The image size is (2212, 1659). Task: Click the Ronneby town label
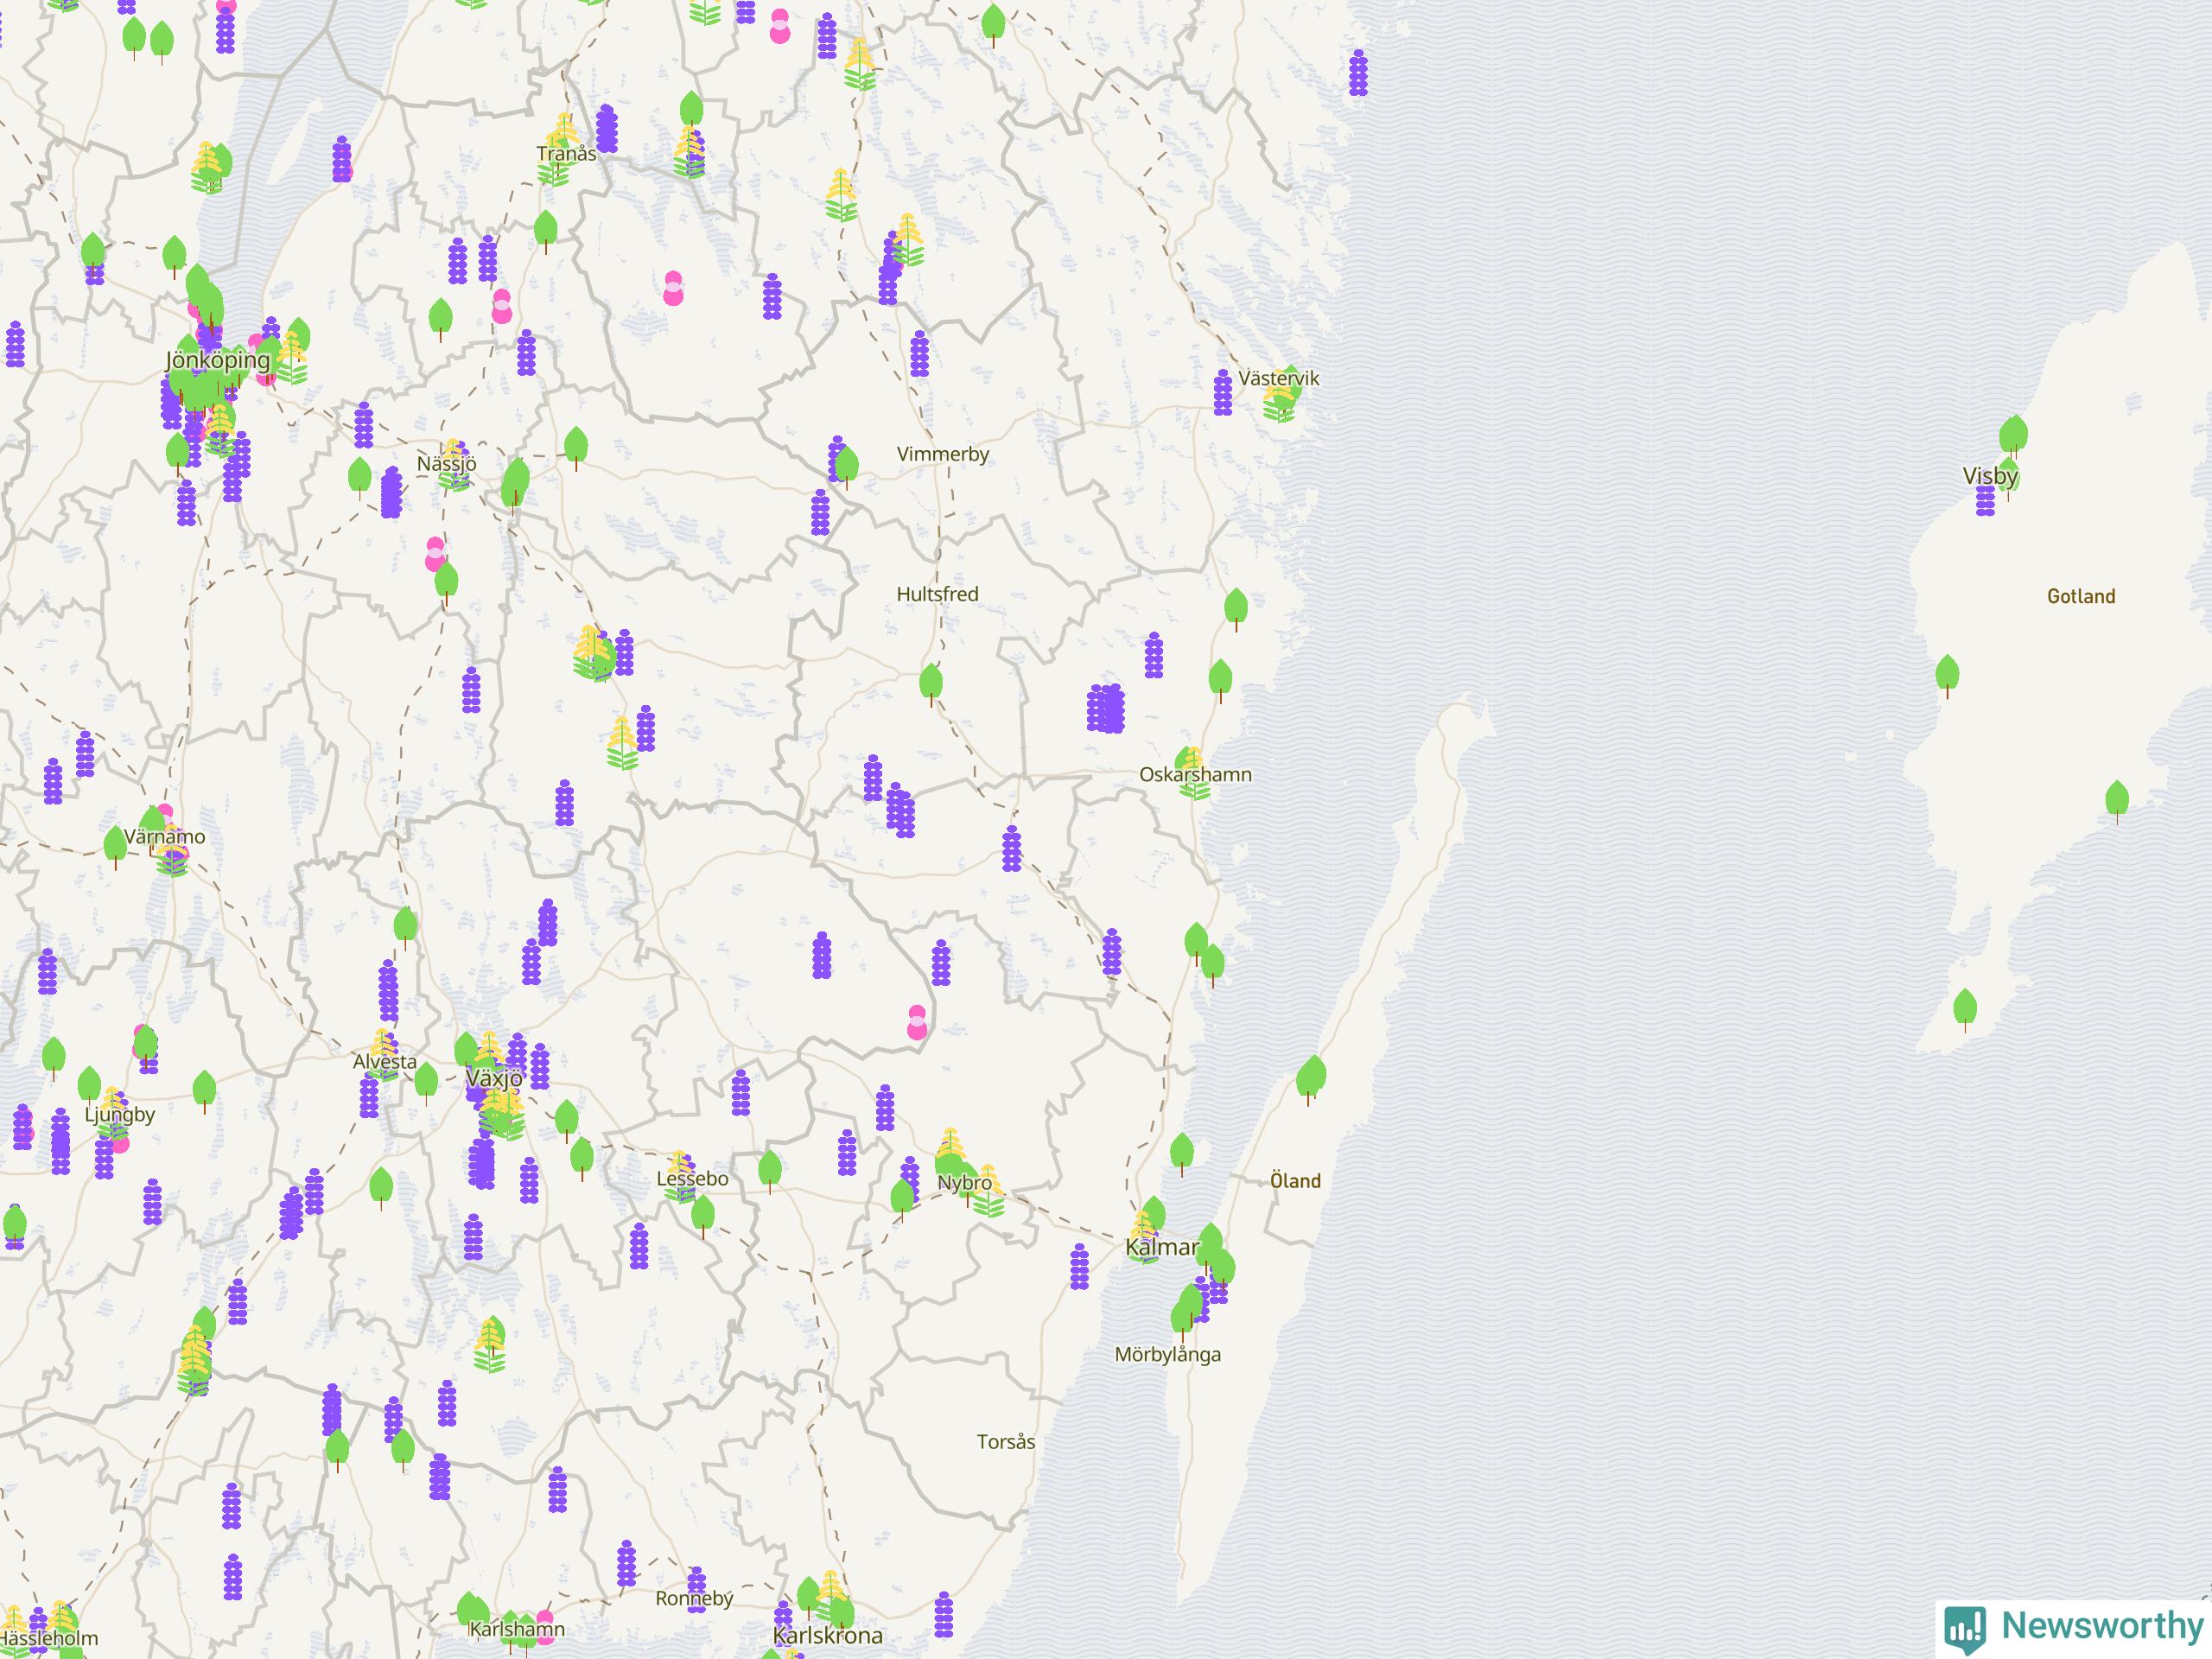pos(694,1598)
